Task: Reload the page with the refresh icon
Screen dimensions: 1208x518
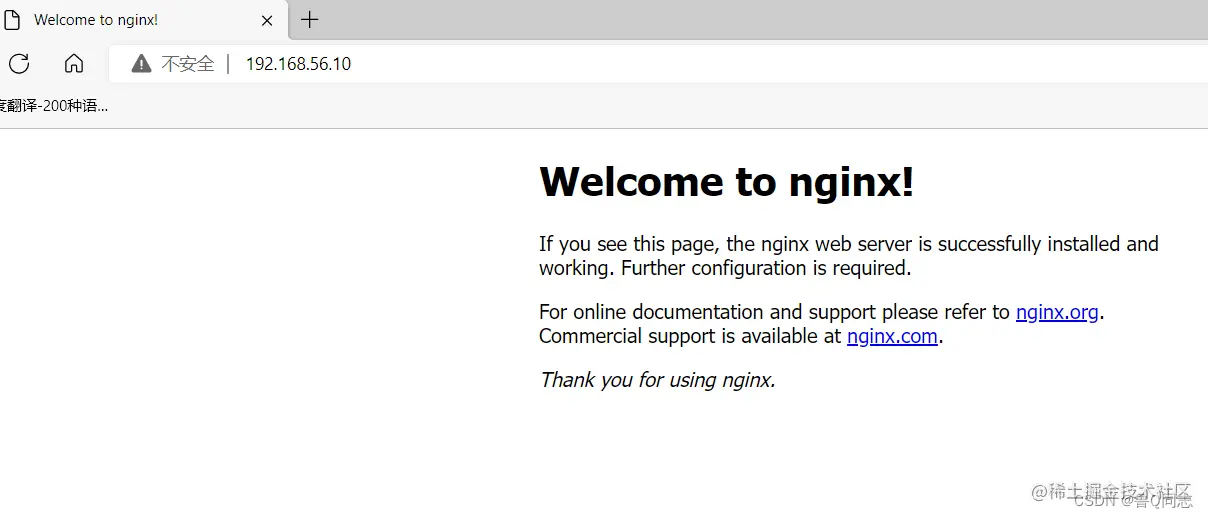Action: click(x=19, y=64)
